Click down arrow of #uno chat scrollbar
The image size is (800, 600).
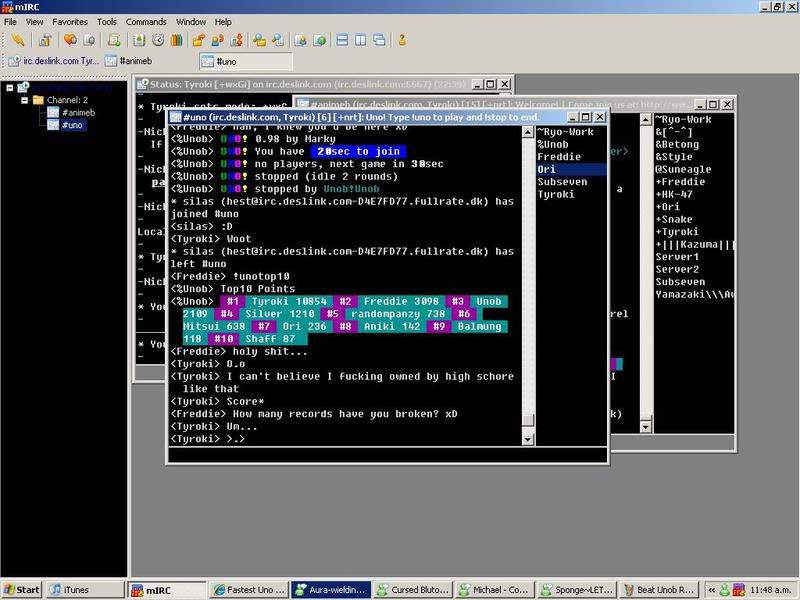528,439
